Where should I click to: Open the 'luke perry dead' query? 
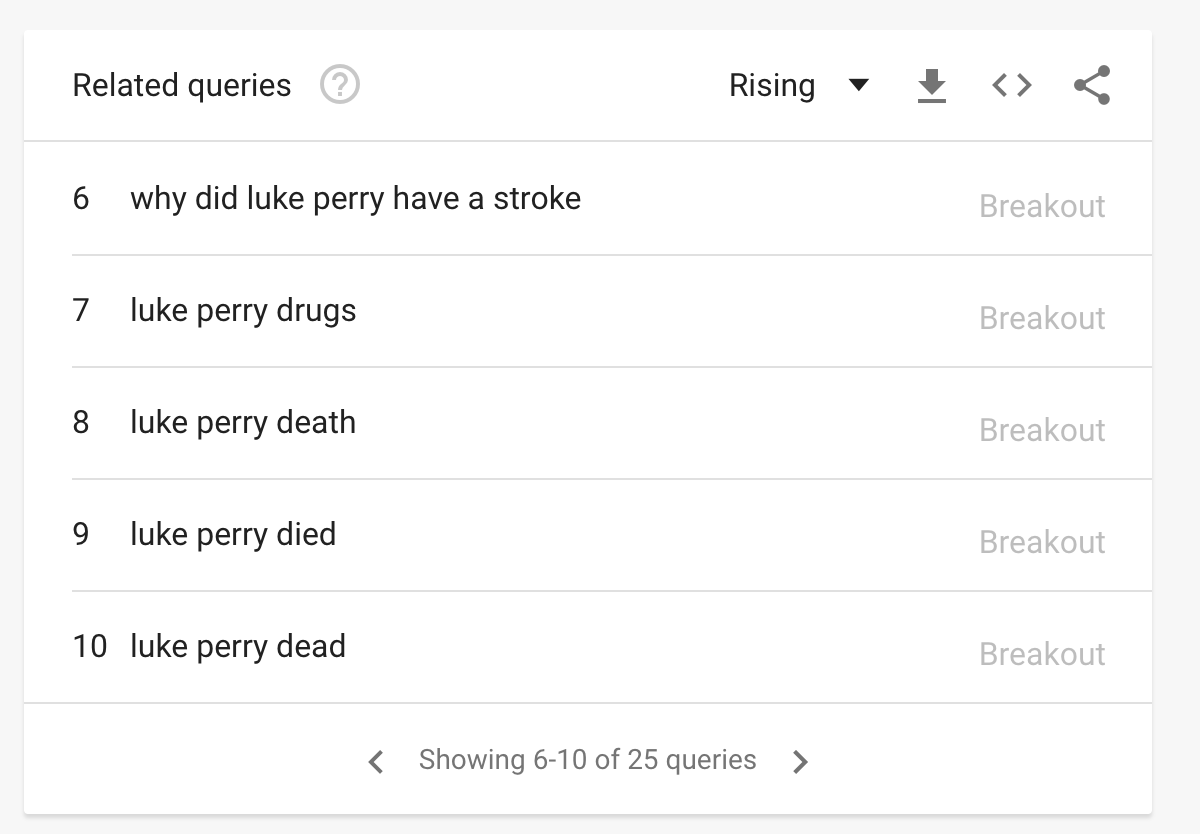tap(238, 646)
